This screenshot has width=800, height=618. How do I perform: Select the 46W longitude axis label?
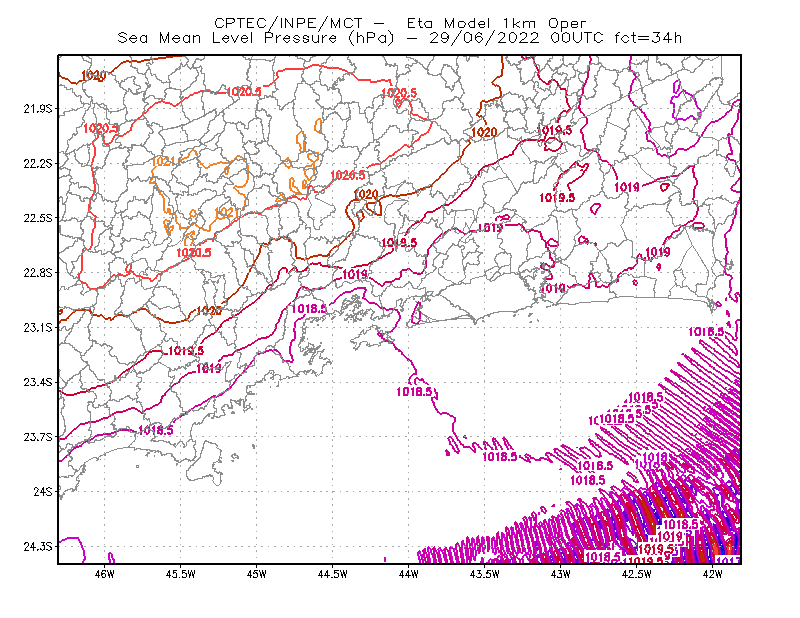pyautogui.click(x=105, y=574)
